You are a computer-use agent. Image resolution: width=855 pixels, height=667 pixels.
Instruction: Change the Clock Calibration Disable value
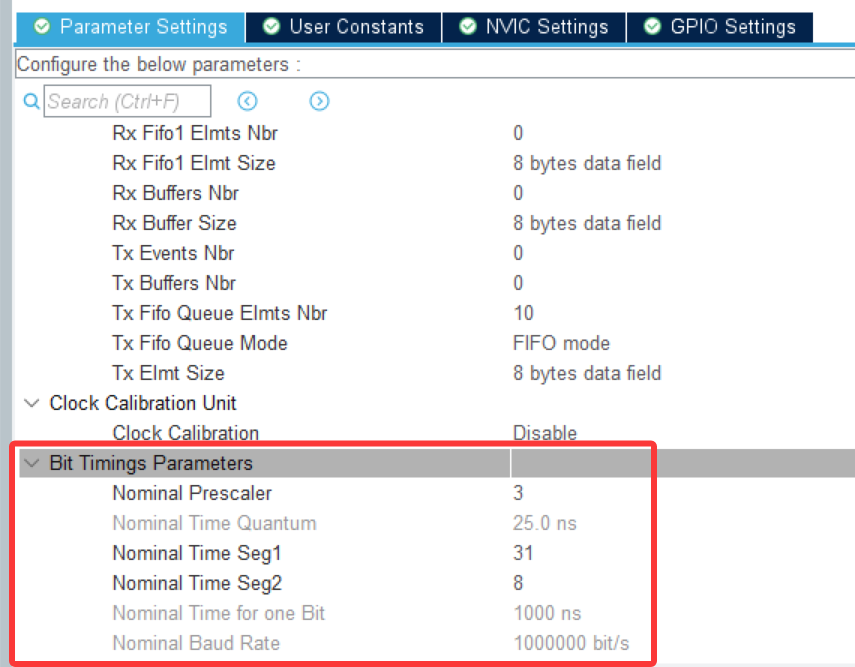(545, 433)
